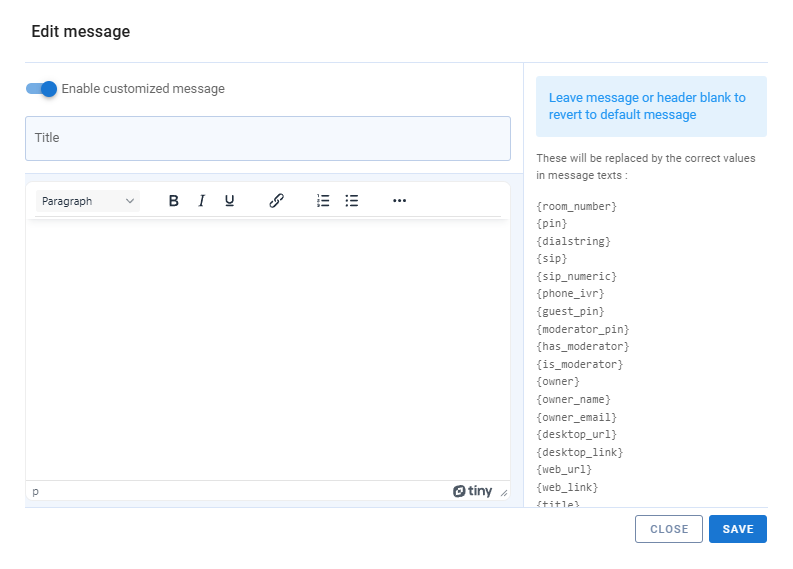Apply underline formatting
The image size is (793, 569).
(x=229, y=201)
